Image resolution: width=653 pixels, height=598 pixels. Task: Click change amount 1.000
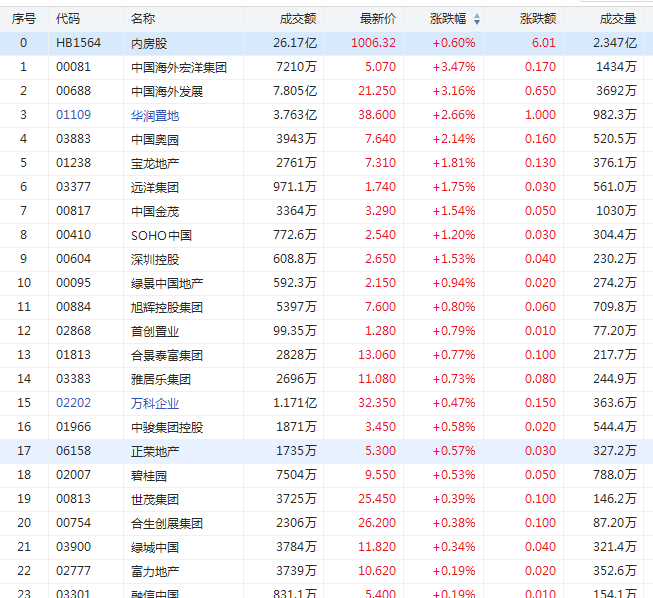point(540,115)
